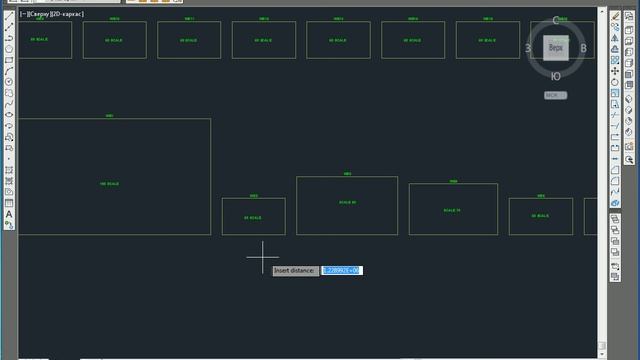Select the Polyline drawing tool

[x=9, y=38]
